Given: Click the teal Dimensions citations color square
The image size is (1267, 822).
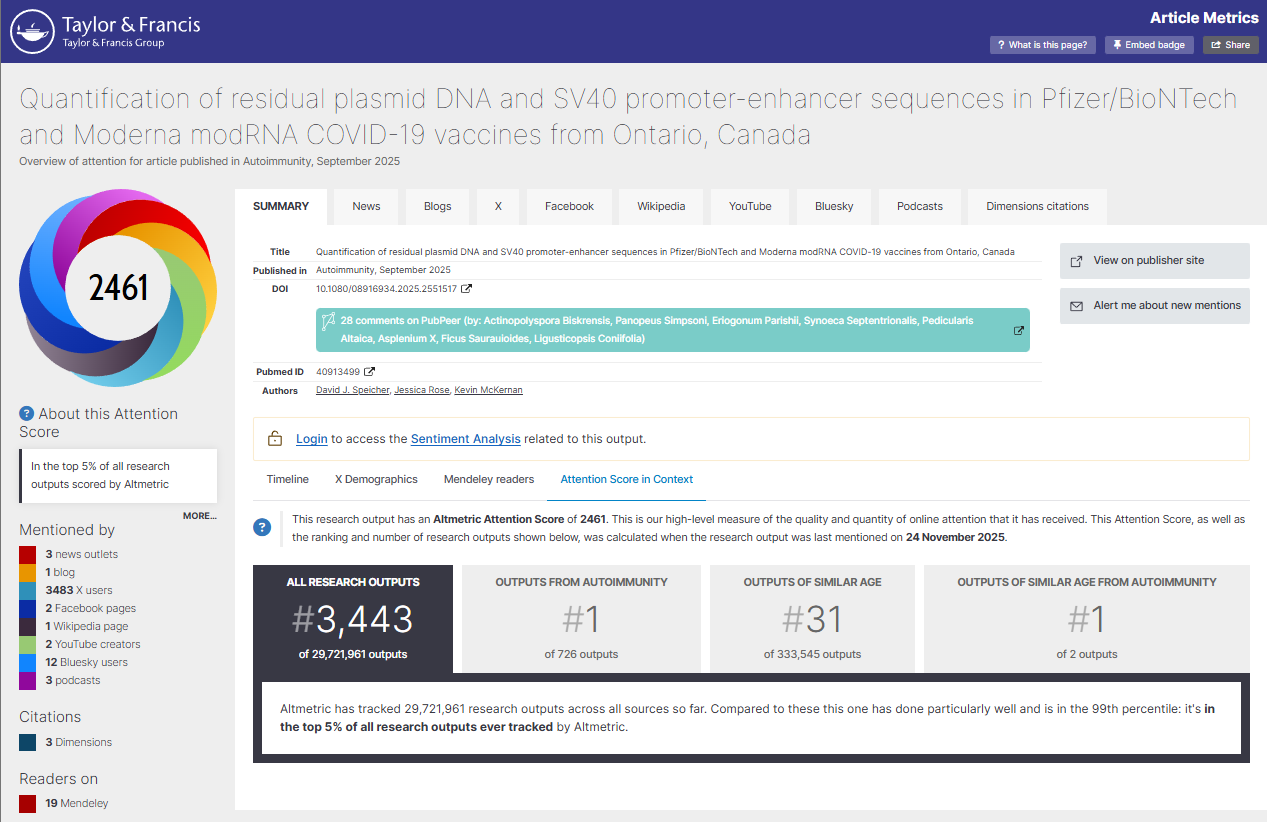Looking at the screenshot, I should pyautogui.click(x=28, y=742).
